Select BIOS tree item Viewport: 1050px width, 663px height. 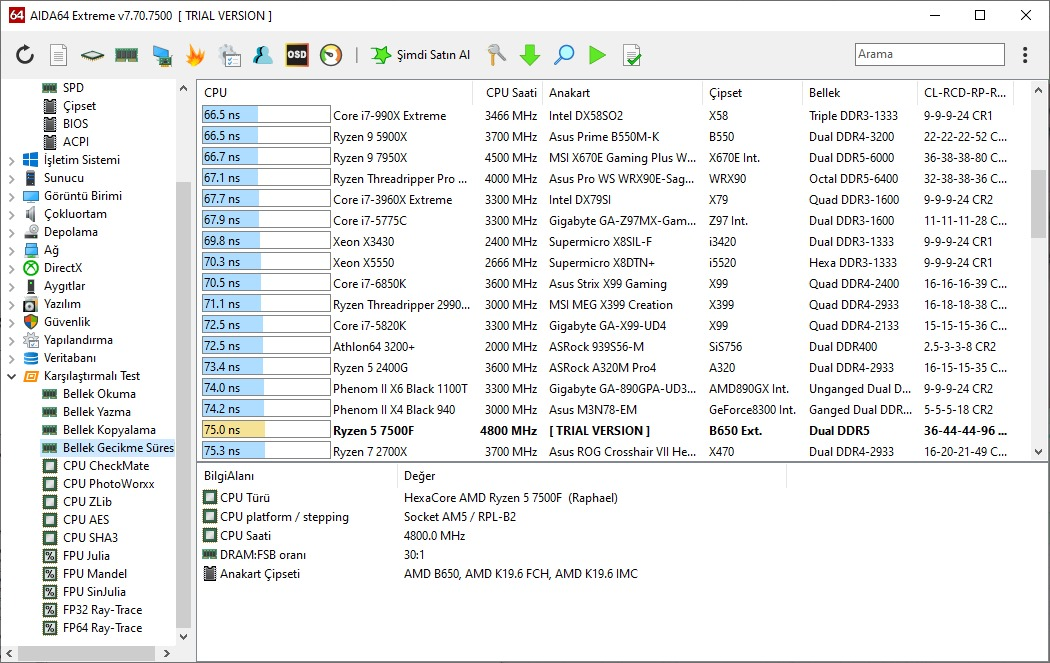click(75, 124)
